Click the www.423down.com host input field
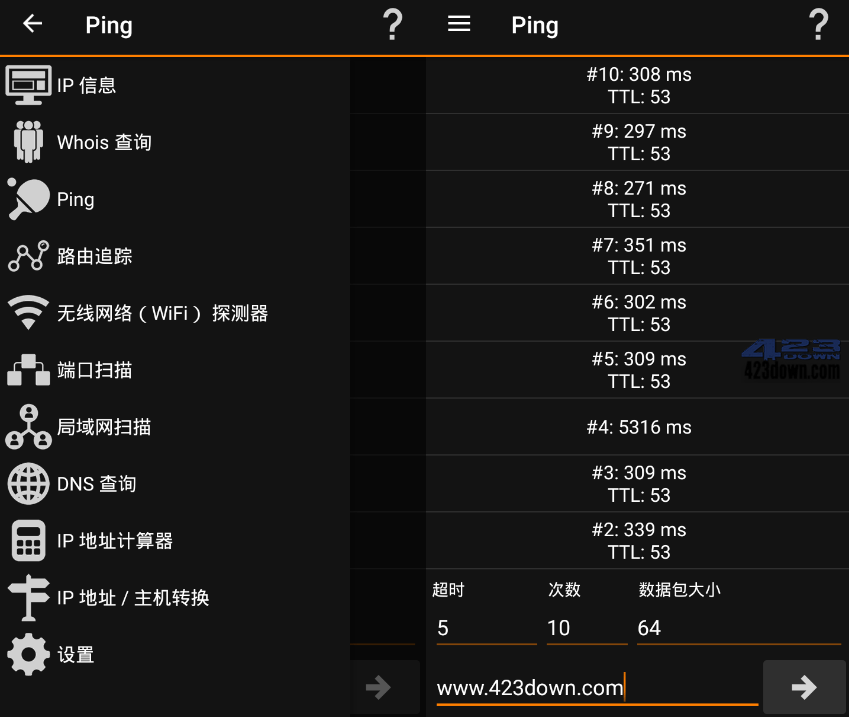This screenshot has height=717, width=849. (595, 687)
